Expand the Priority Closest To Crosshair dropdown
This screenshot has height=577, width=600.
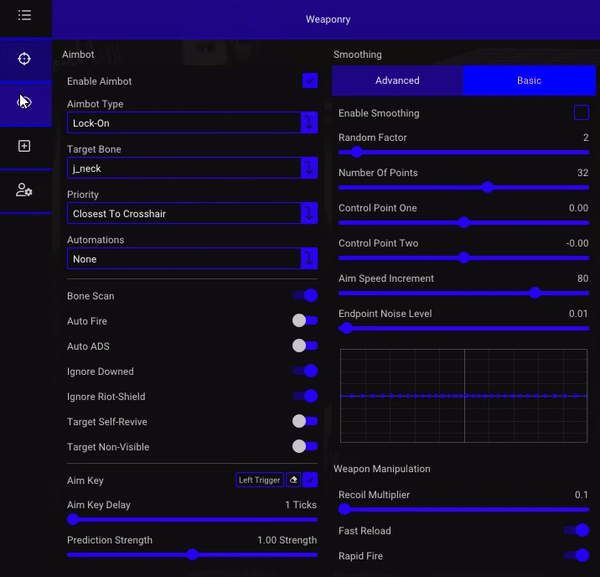[192, 214]
